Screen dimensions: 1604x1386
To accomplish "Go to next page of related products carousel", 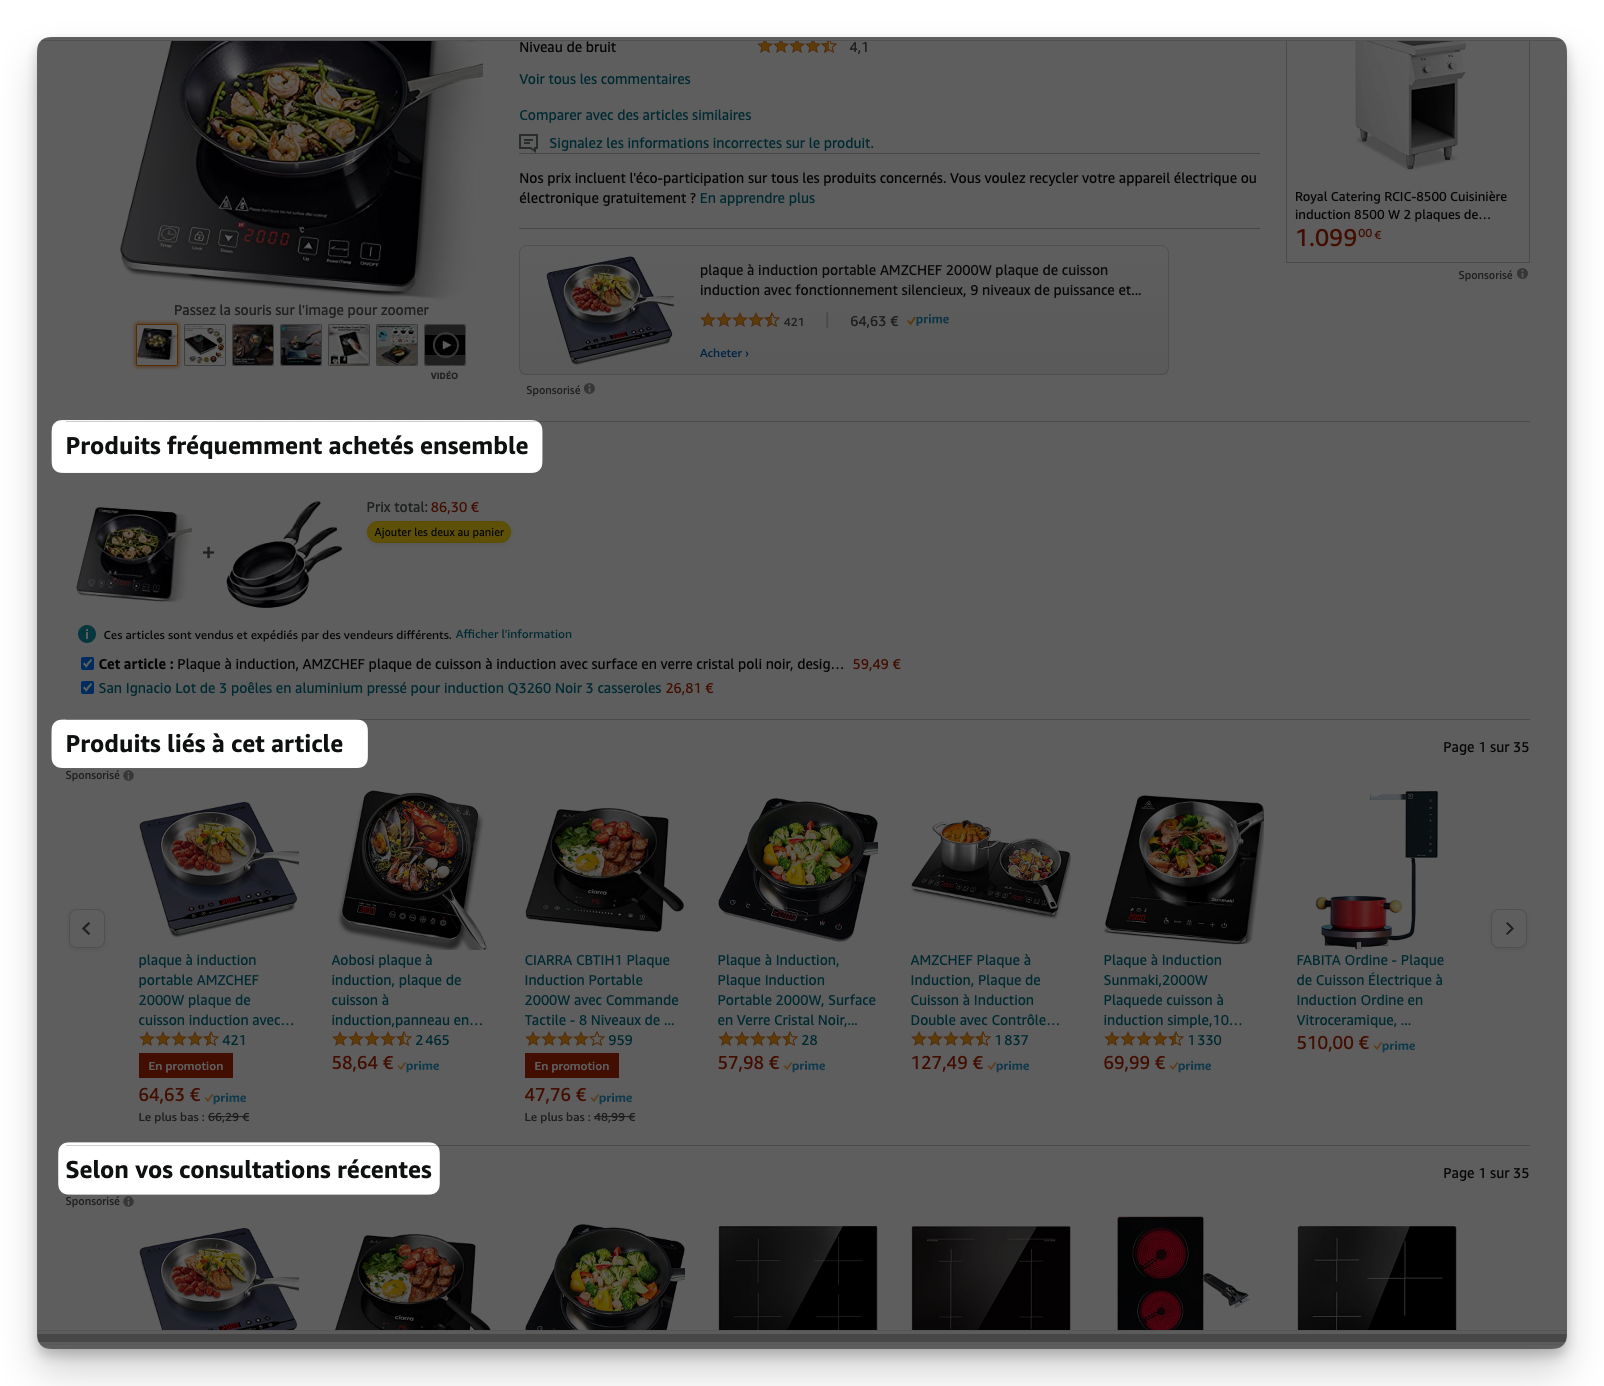I will pos(1509,928).
